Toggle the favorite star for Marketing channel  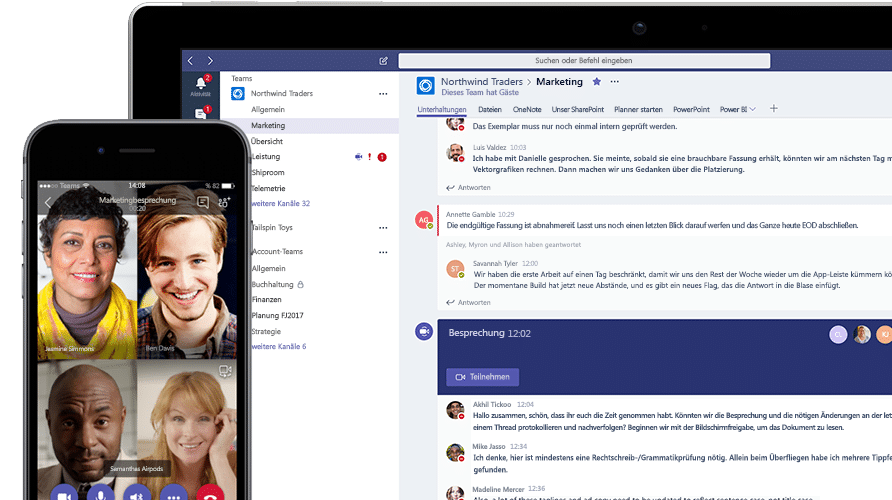click(596, 81)
